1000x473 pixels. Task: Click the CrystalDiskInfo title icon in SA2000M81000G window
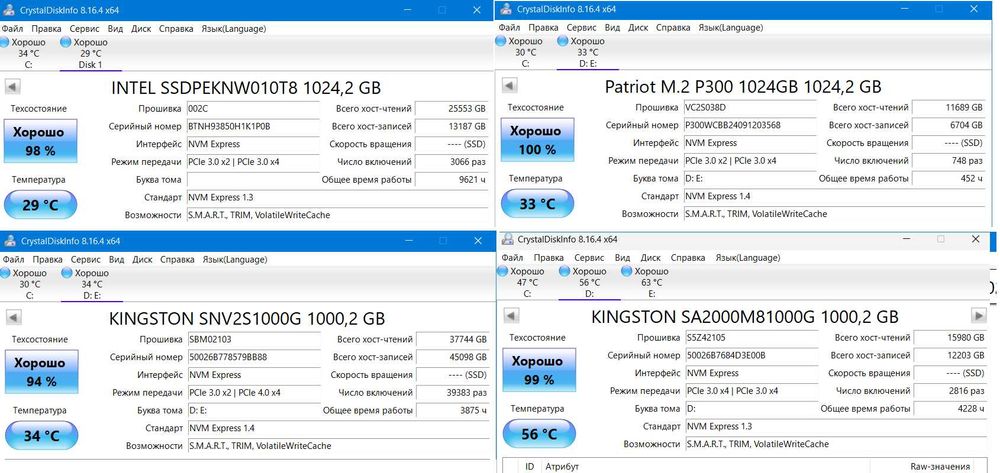pyautogui.click(x=508, y=239)
